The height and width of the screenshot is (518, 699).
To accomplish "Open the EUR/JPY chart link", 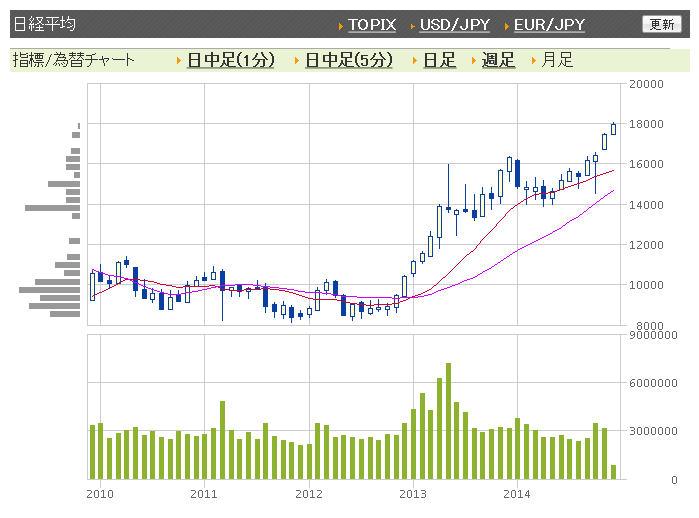I will (x=549, y=25).
